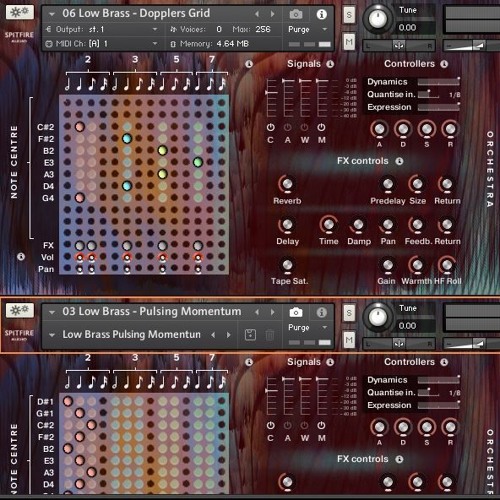Select previous preset arrow beside Low Brass Pulsing Momentun
Screen dimensions: 500x500
pos(213,335)
